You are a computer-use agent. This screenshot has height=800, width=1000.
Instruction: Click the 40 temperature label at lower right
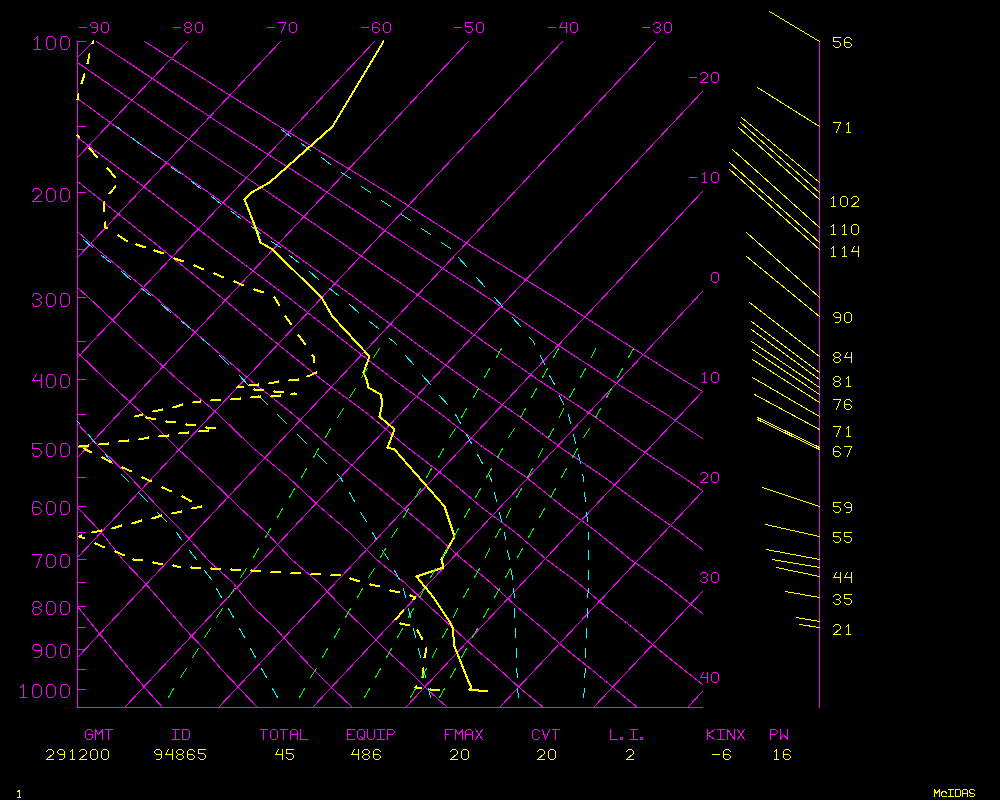(709, 678)
